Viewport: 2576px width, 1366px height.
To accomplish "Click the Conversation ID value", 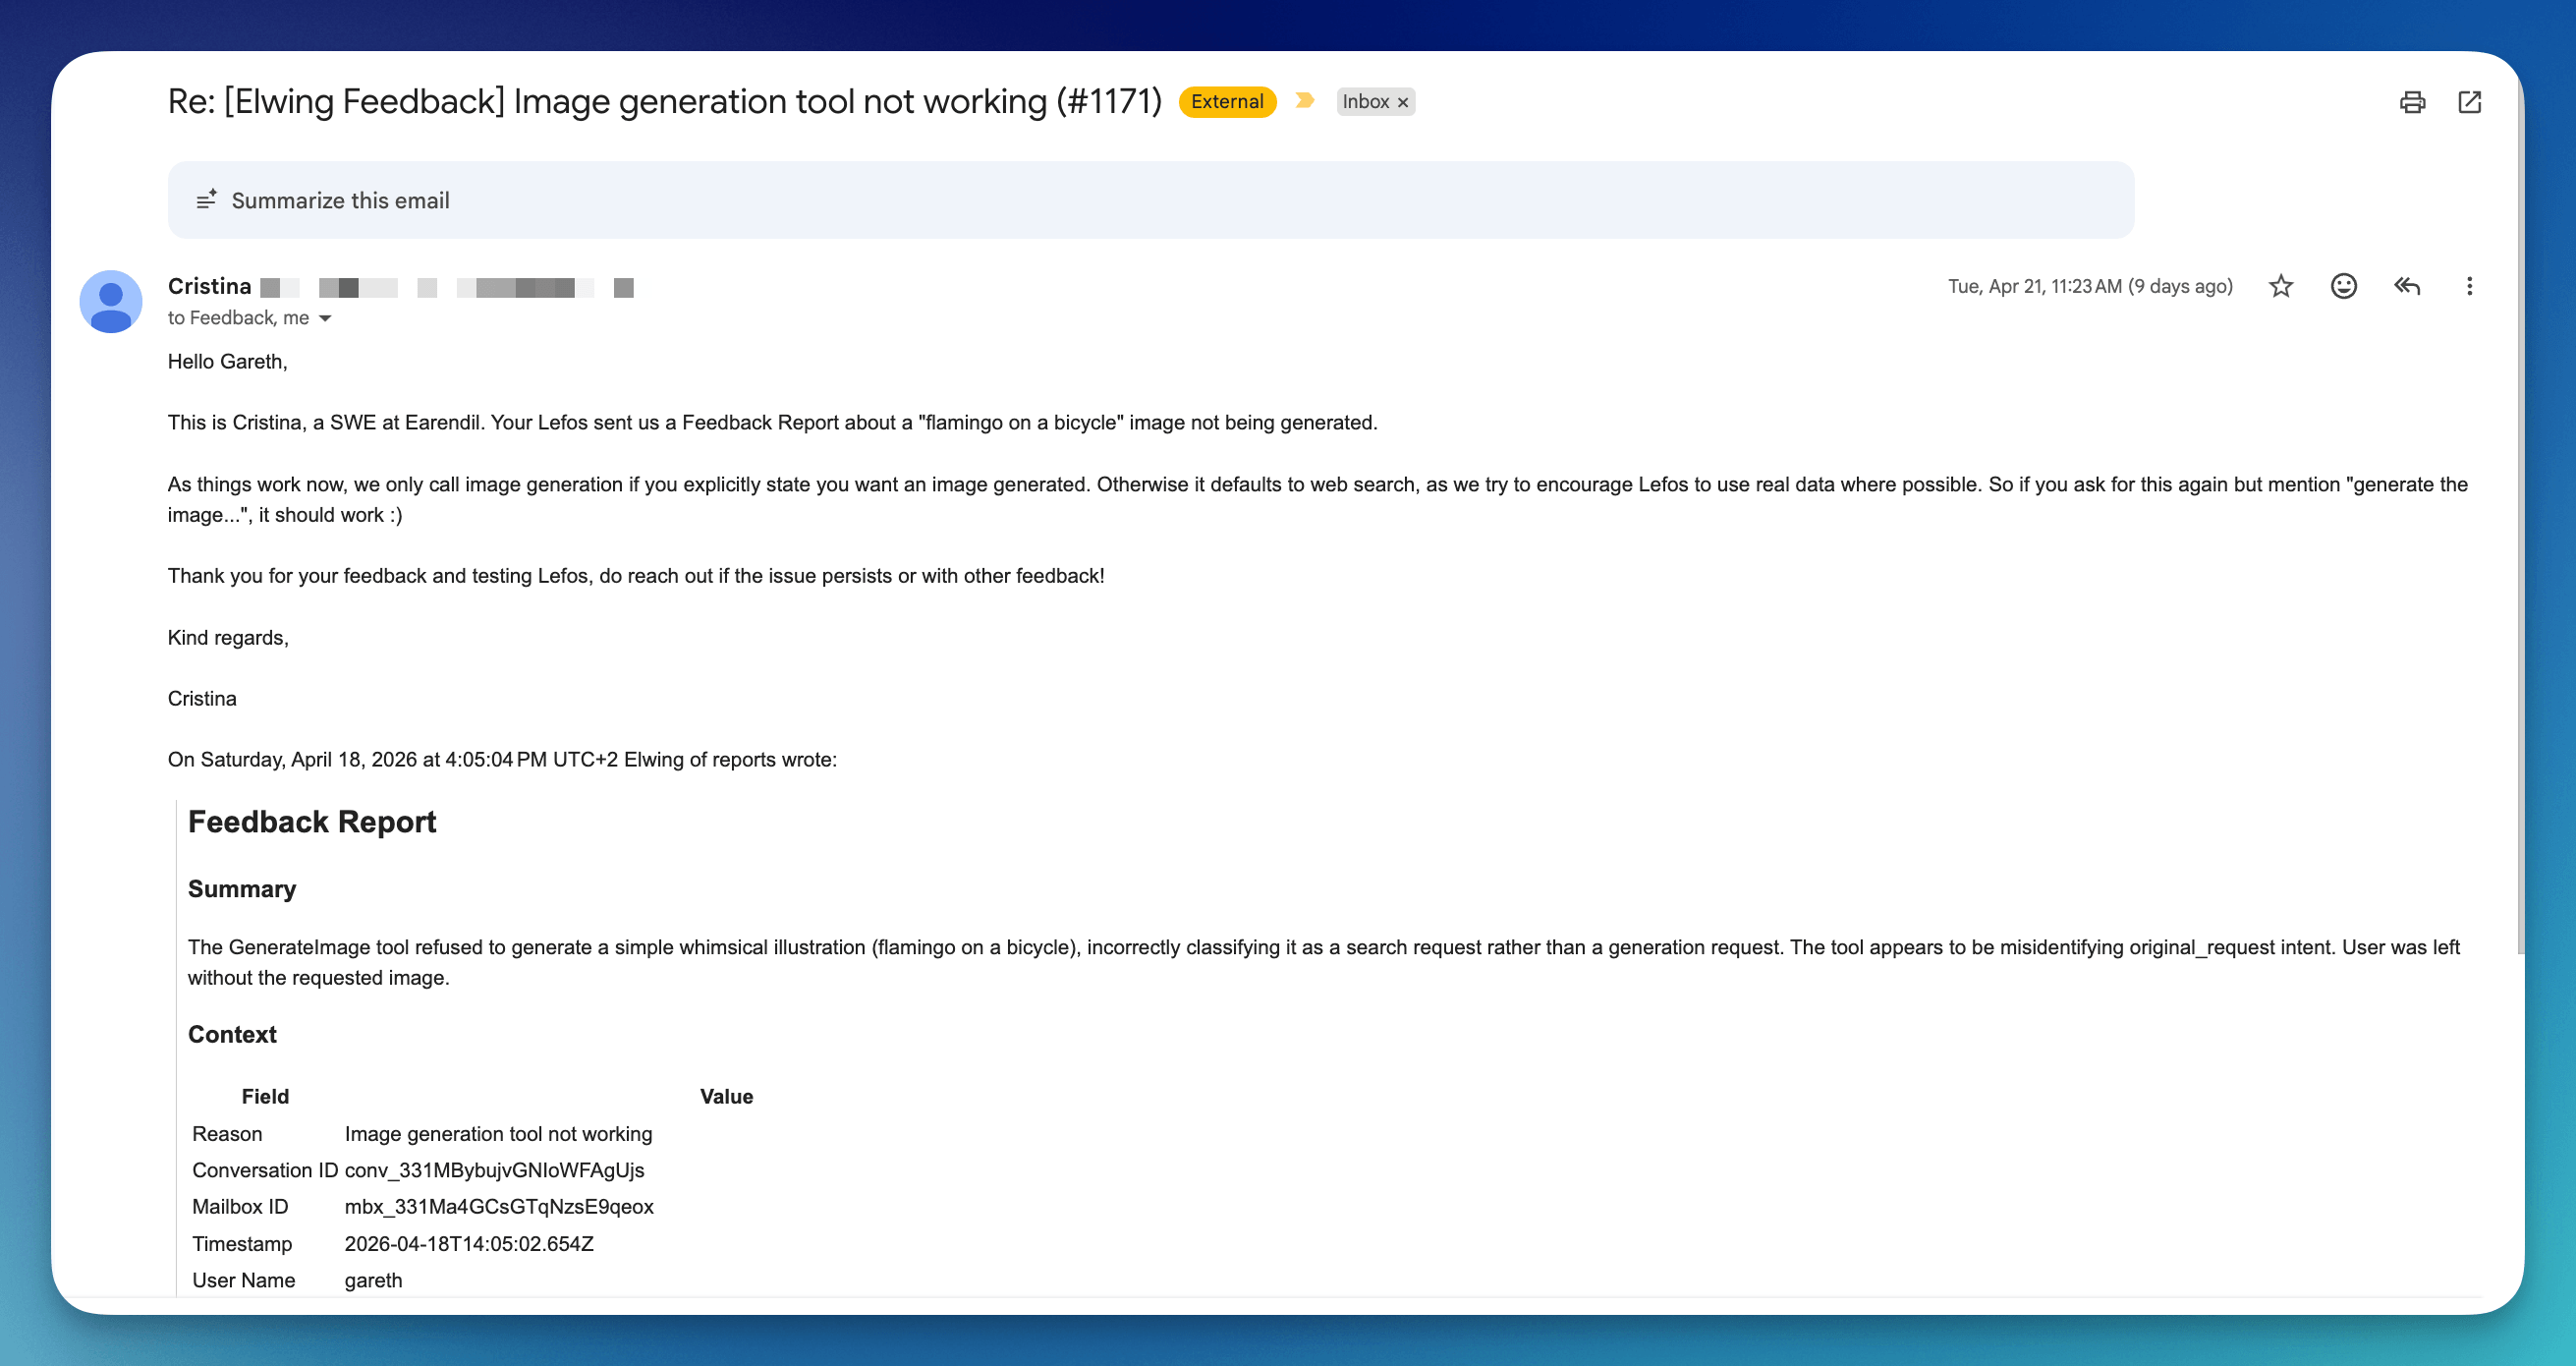I will pos(494,1170).
